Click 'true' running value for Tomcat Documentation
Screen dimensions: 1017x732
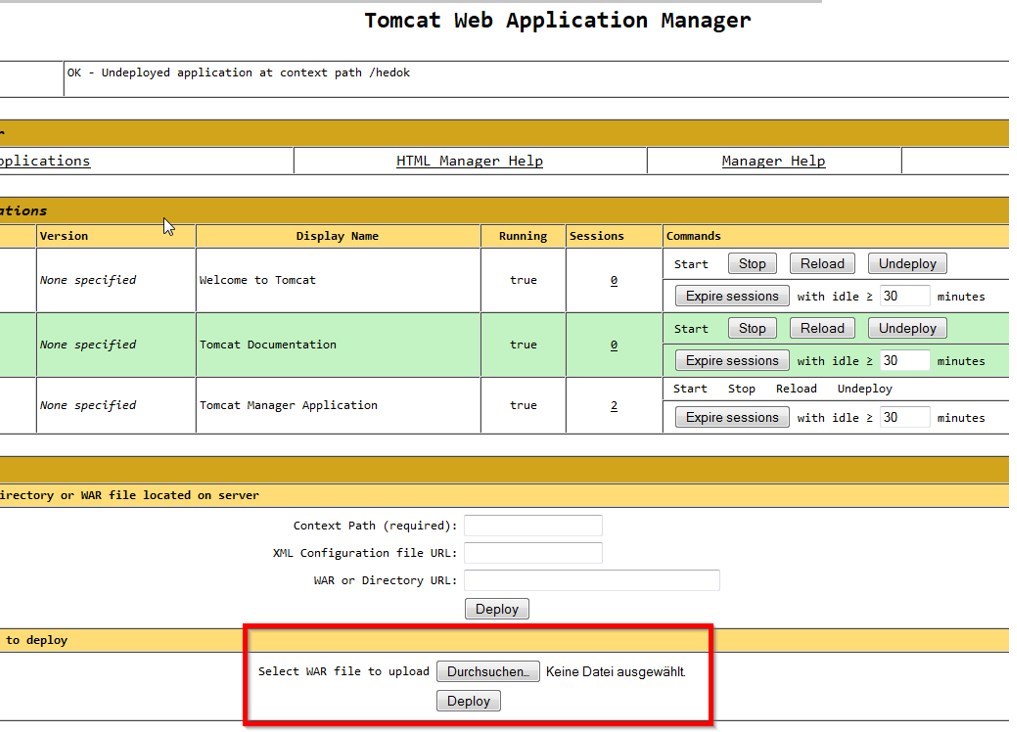click(523, 345)
